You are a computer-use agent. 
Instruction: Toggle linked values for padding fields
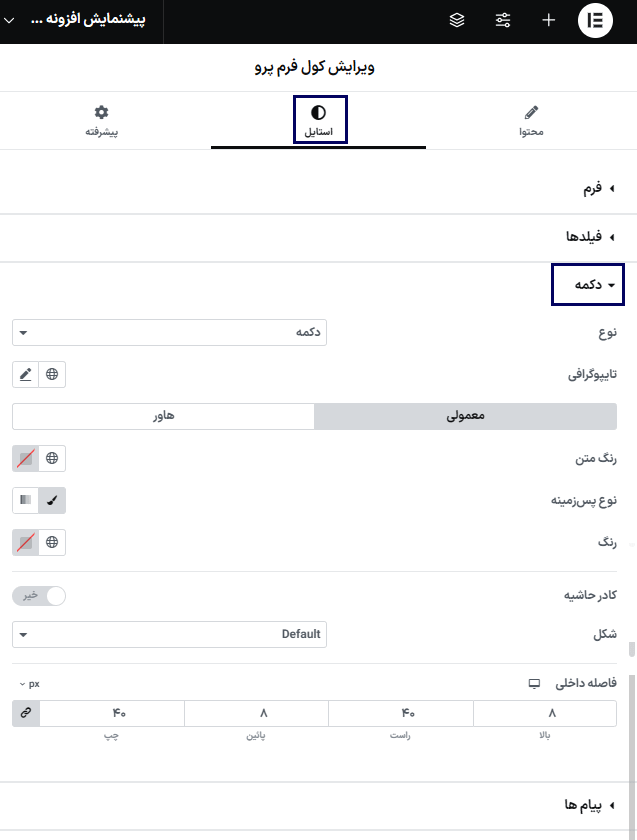point(25,713)
